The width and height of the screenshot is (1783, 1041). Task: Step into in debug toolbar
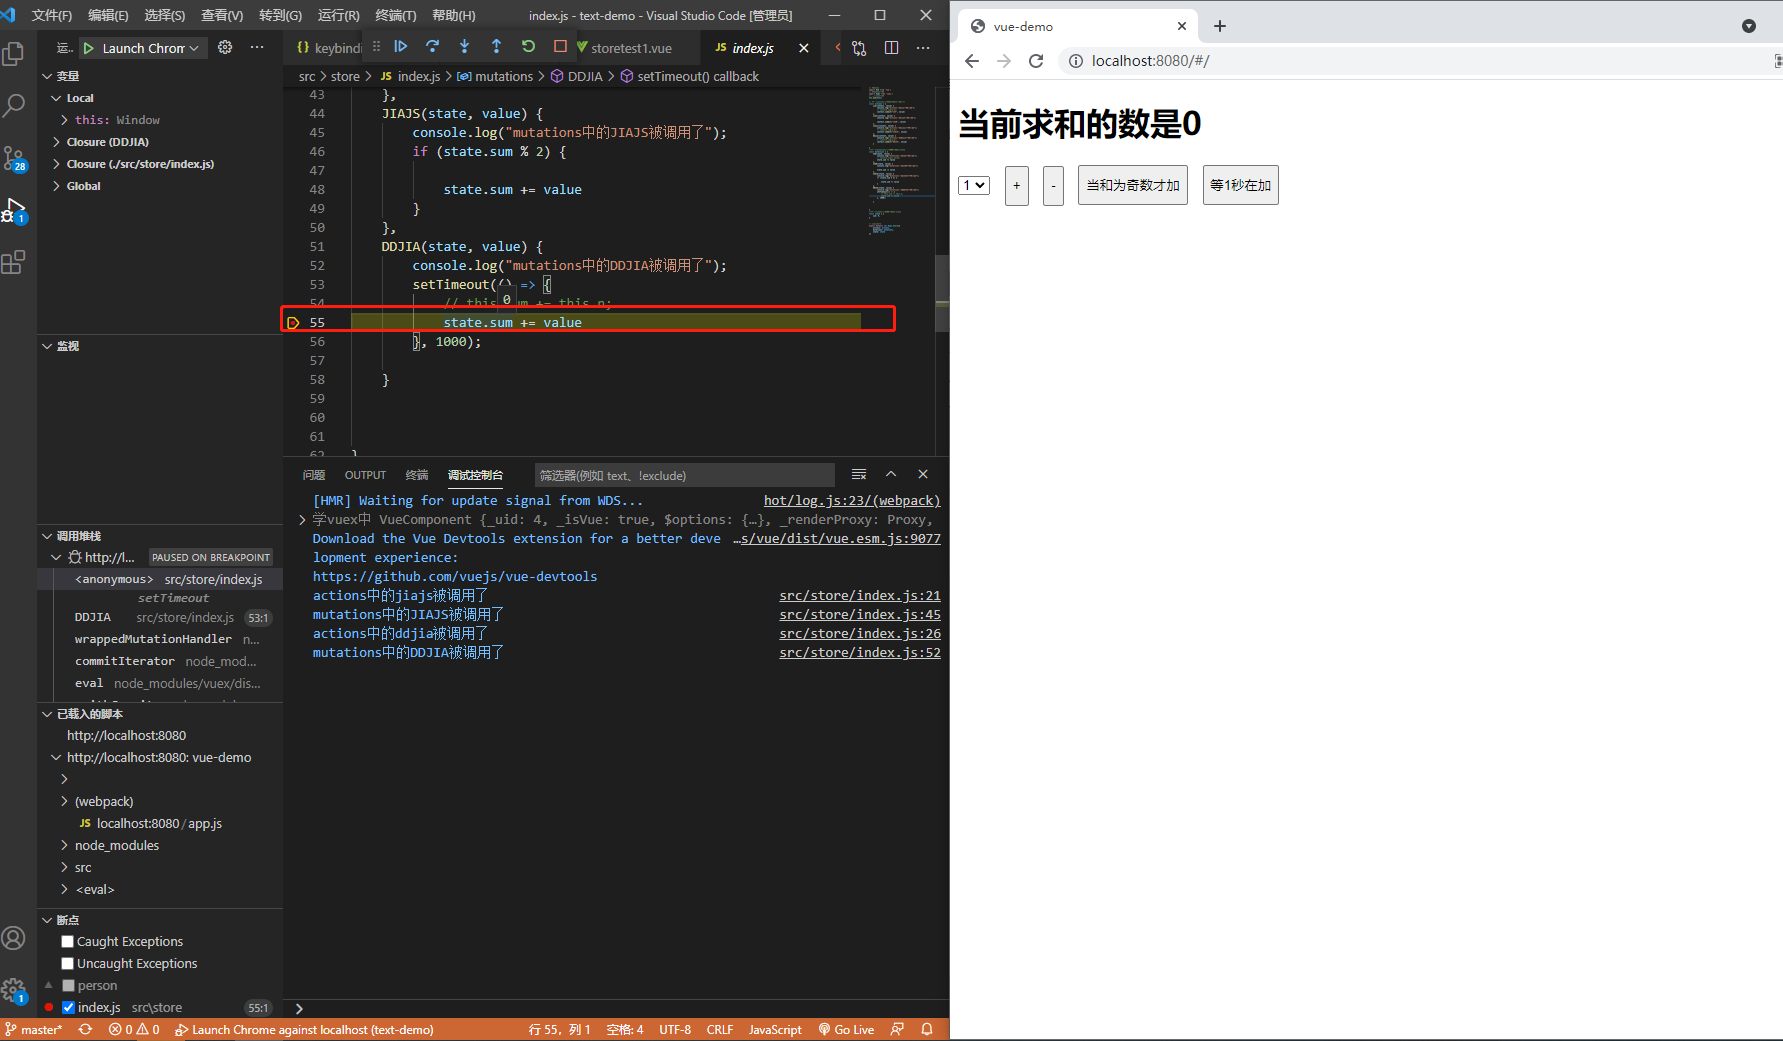pyautogui.click(x=465, y=46)
